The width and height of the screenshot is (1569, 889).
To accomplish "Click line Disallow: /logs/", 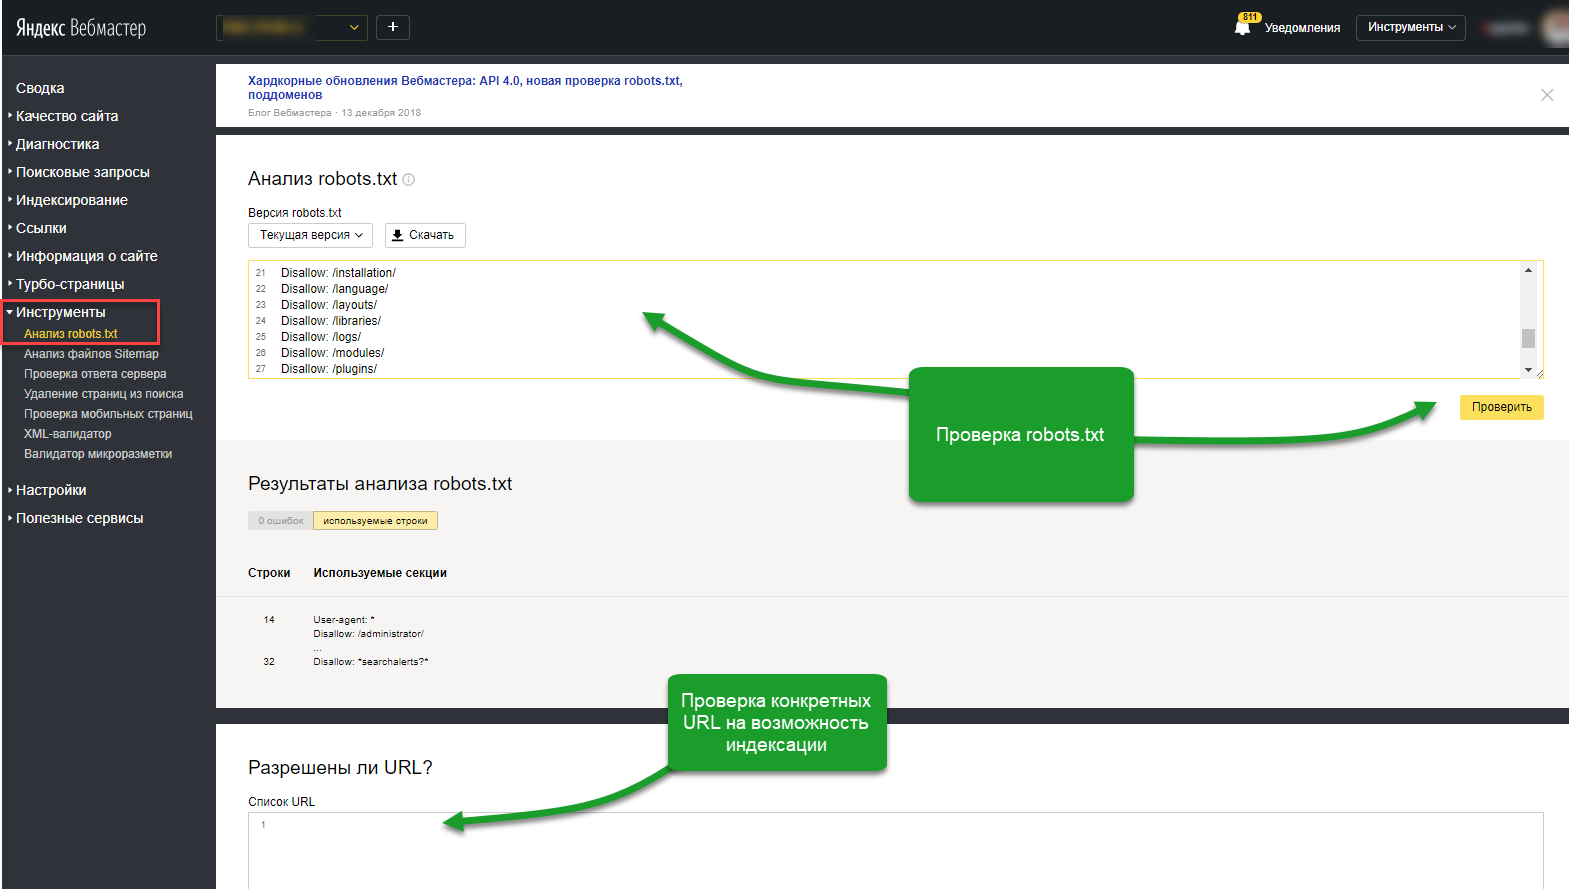I will pyautogui.click(x=321, y=337).
